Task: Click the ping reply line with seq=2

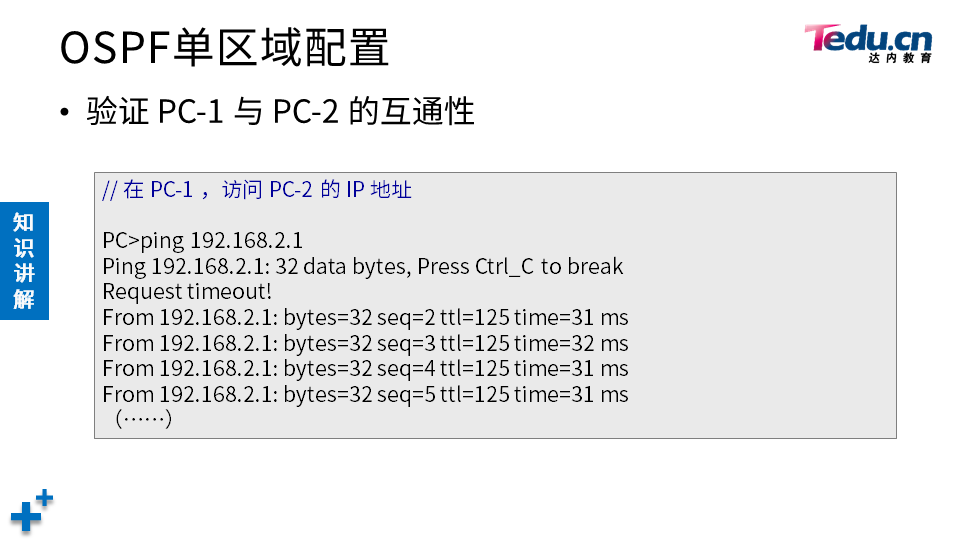Action: [365, 318]
